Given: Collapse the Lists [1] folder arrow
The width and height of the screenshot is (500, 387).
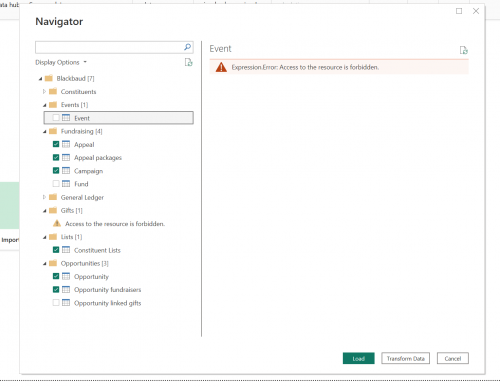Looking at the screenshot, I should pos(45,237).
